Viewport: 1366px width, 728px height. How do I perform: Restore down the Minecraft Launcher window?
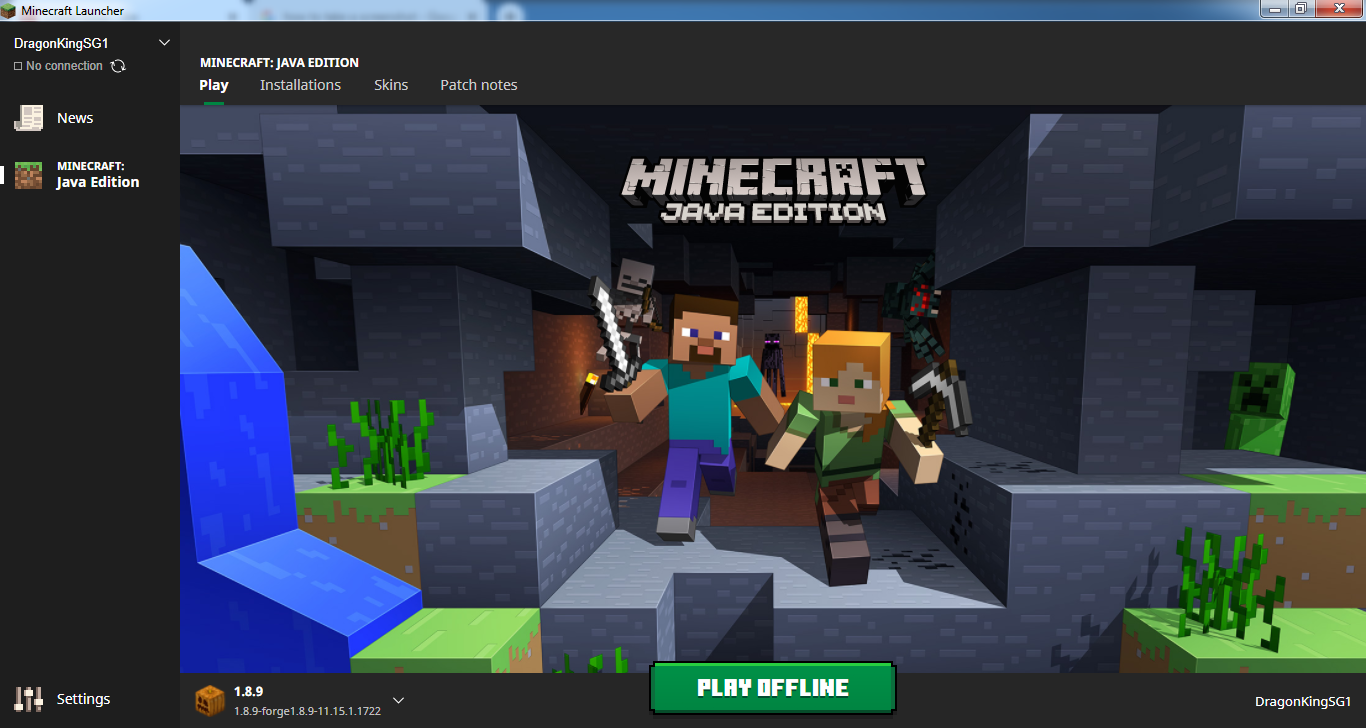click(x=1300, y=8)
